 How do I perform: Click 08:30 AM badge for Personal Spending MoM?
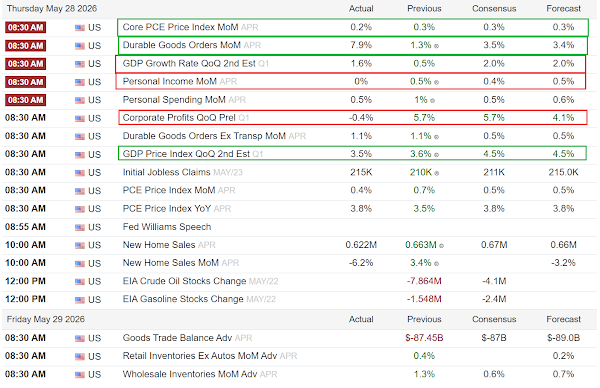pos(26,100)
